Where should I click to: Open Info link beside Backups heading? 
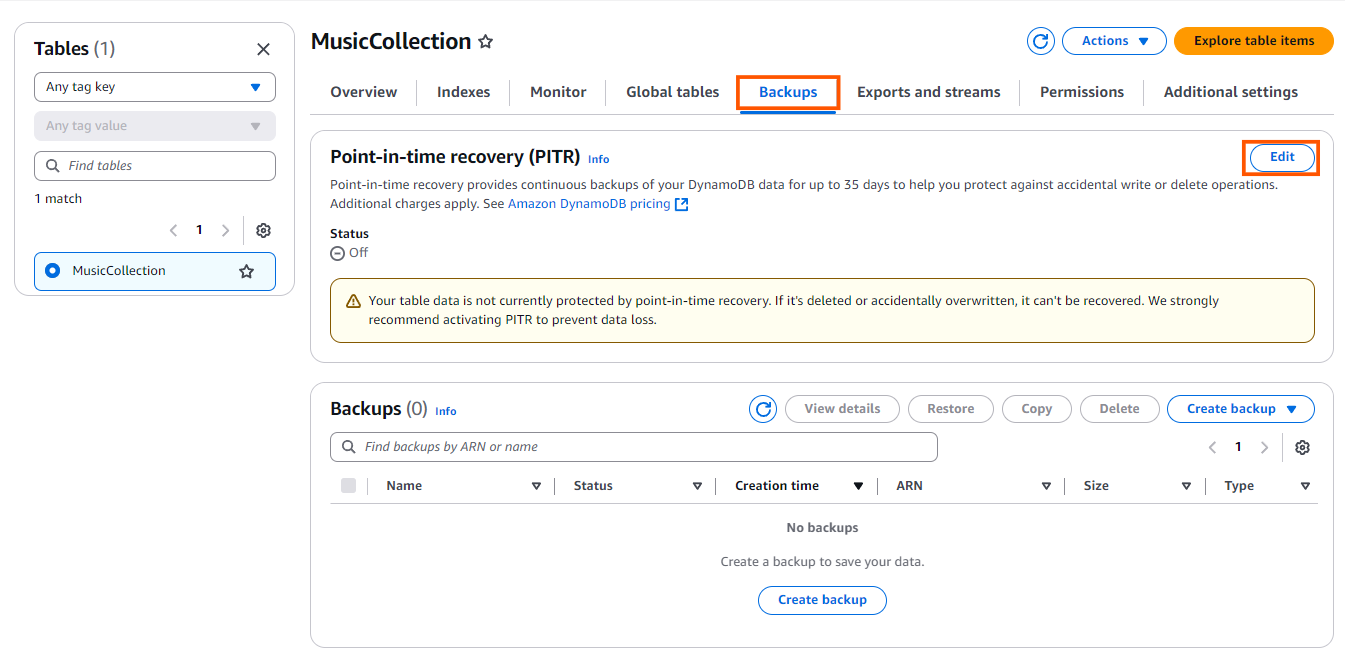pos(446,412)
